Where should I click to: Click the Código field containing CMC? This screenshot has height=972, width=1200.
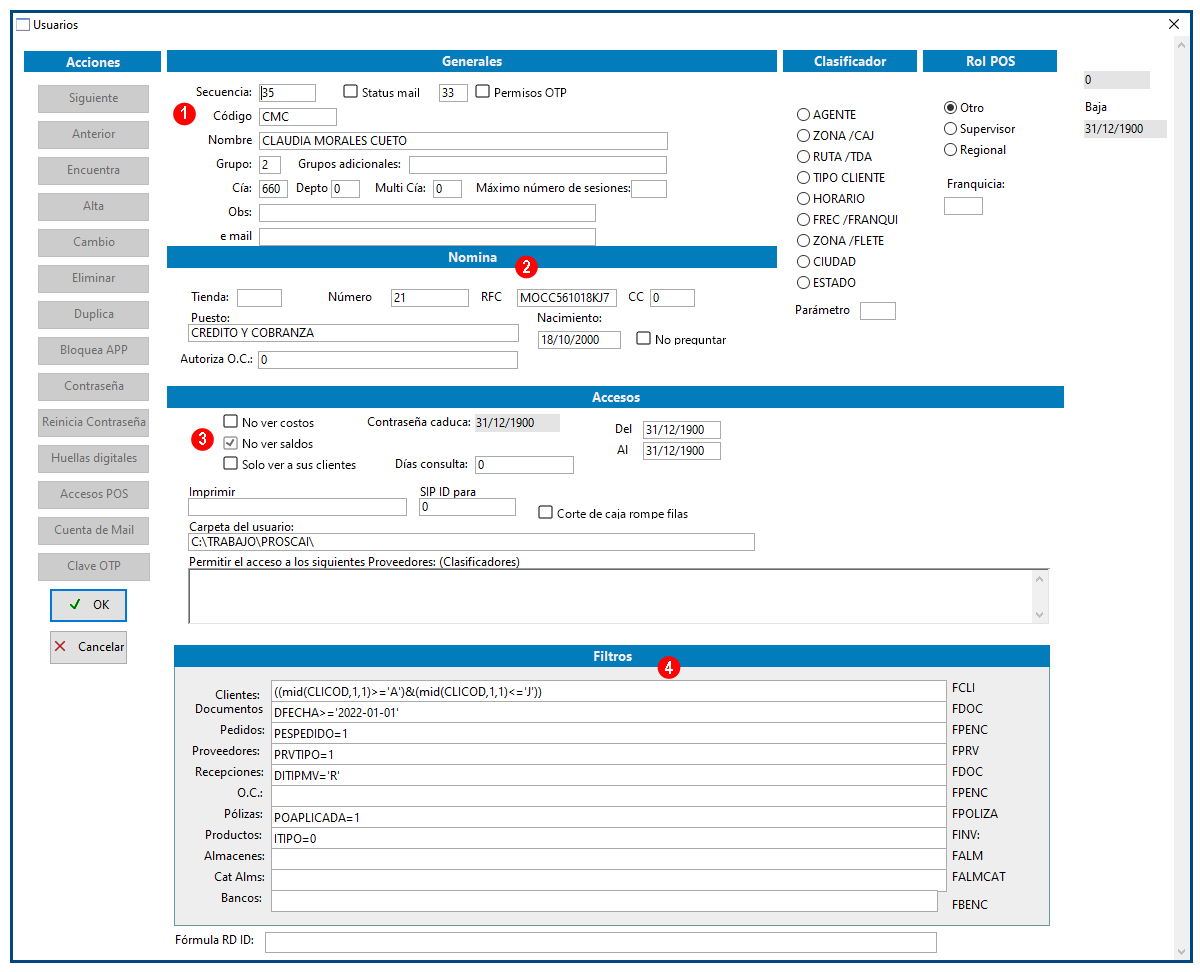click(x=298, y=117)
